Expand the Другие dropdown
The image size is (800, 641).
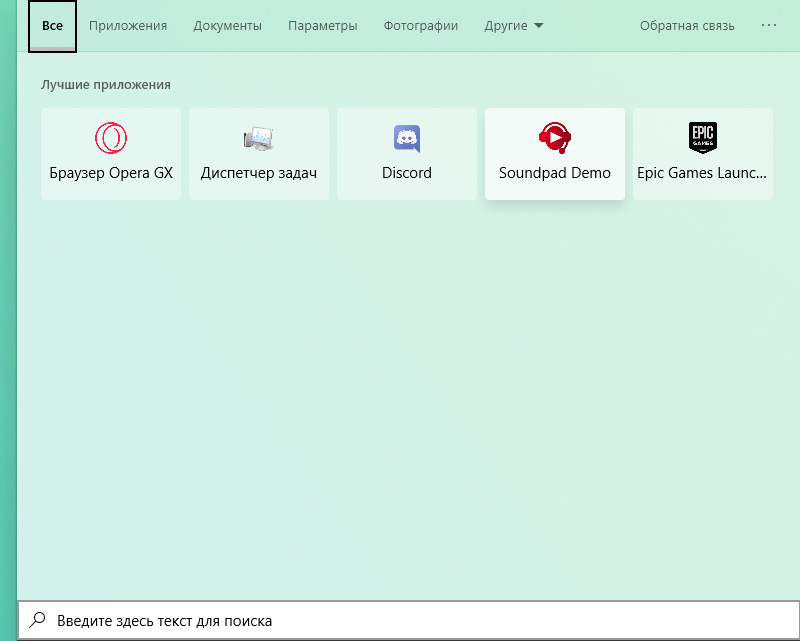point(514,26)
